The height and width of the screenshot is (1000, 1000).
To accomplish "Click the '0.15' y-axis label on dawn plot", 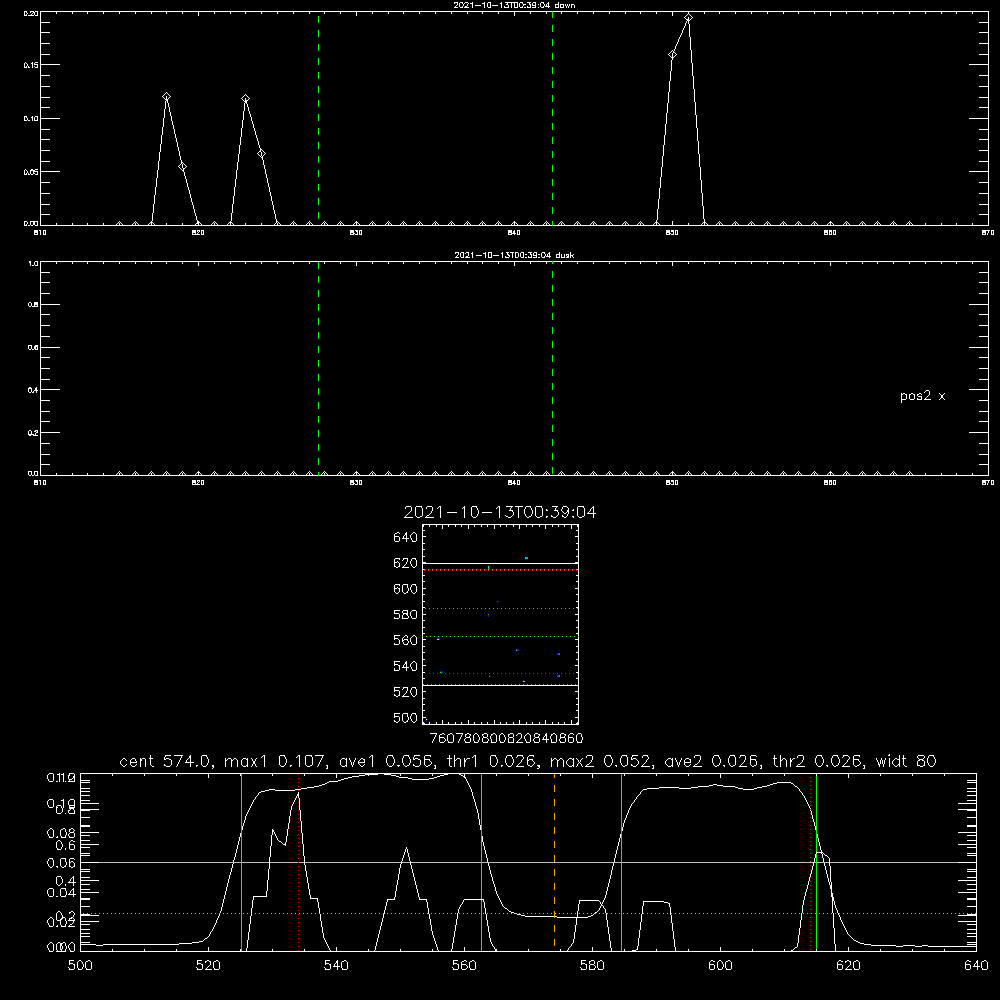I will [x=31, y=65].
